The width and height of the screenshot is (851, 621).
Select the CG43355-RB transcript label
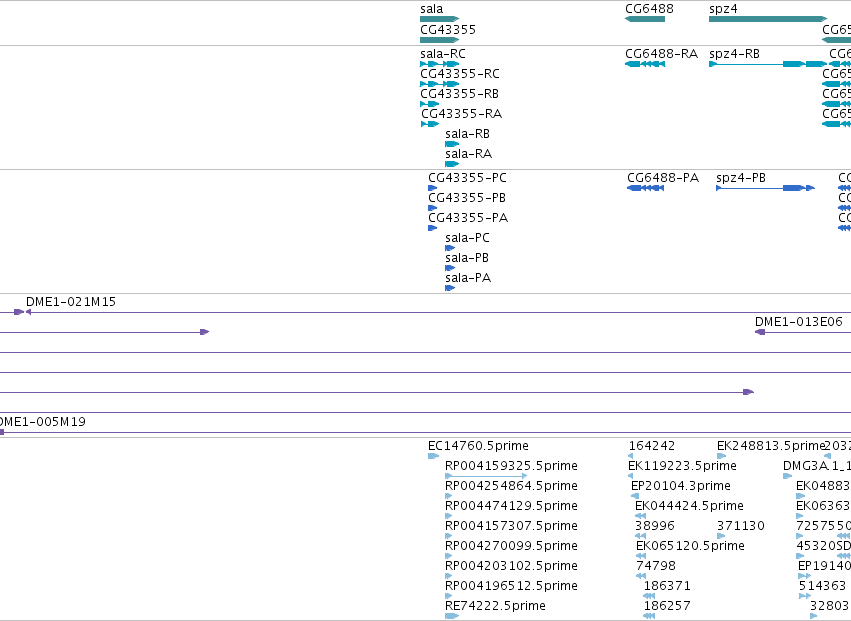click(459, 94)
